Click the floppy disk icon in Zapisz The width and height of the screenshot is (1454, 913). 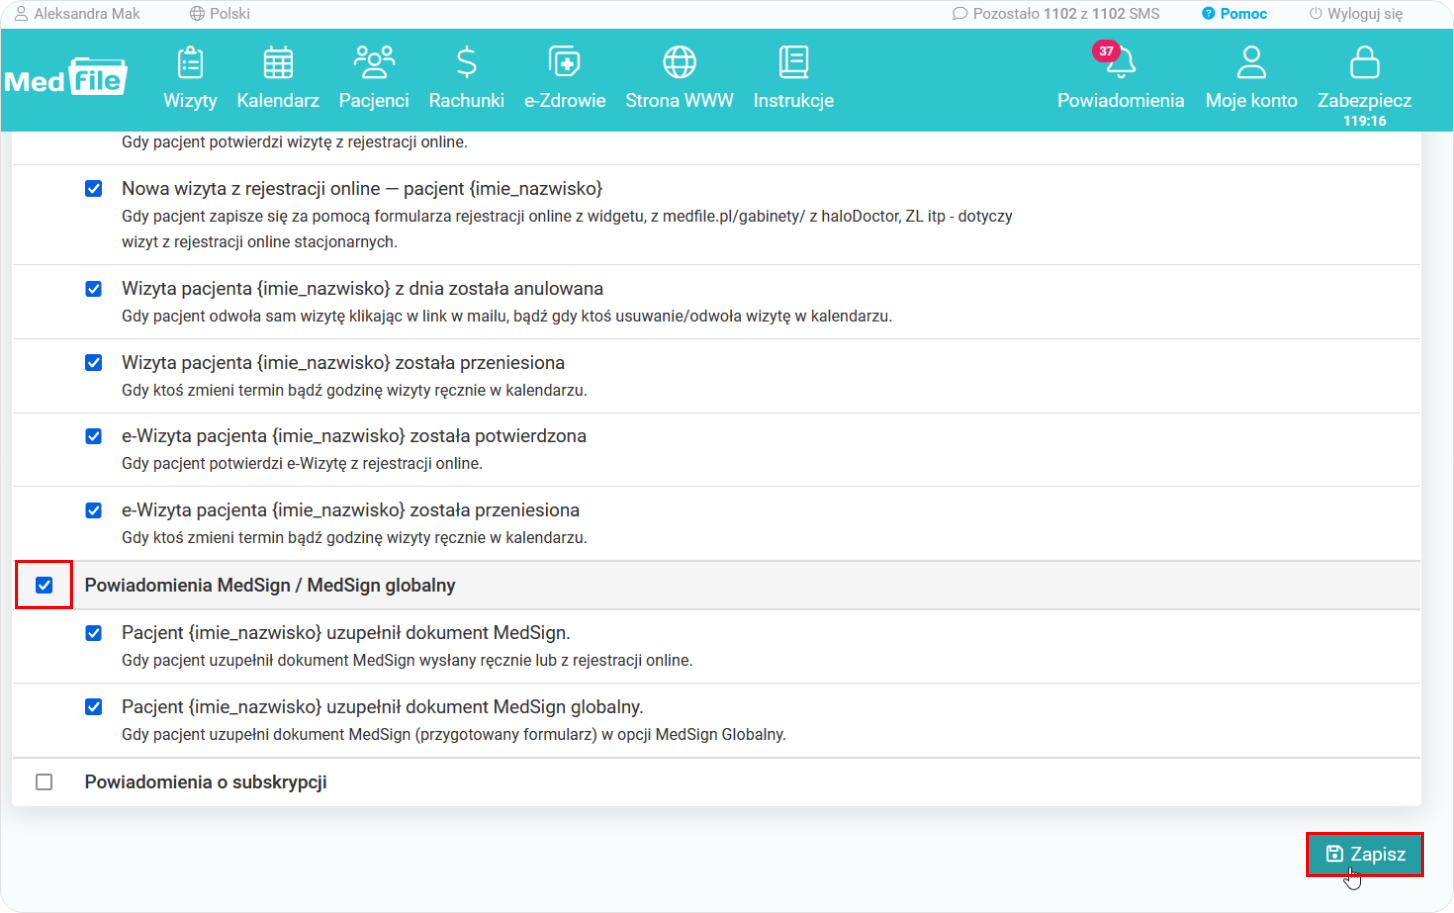click(1334, 854)
